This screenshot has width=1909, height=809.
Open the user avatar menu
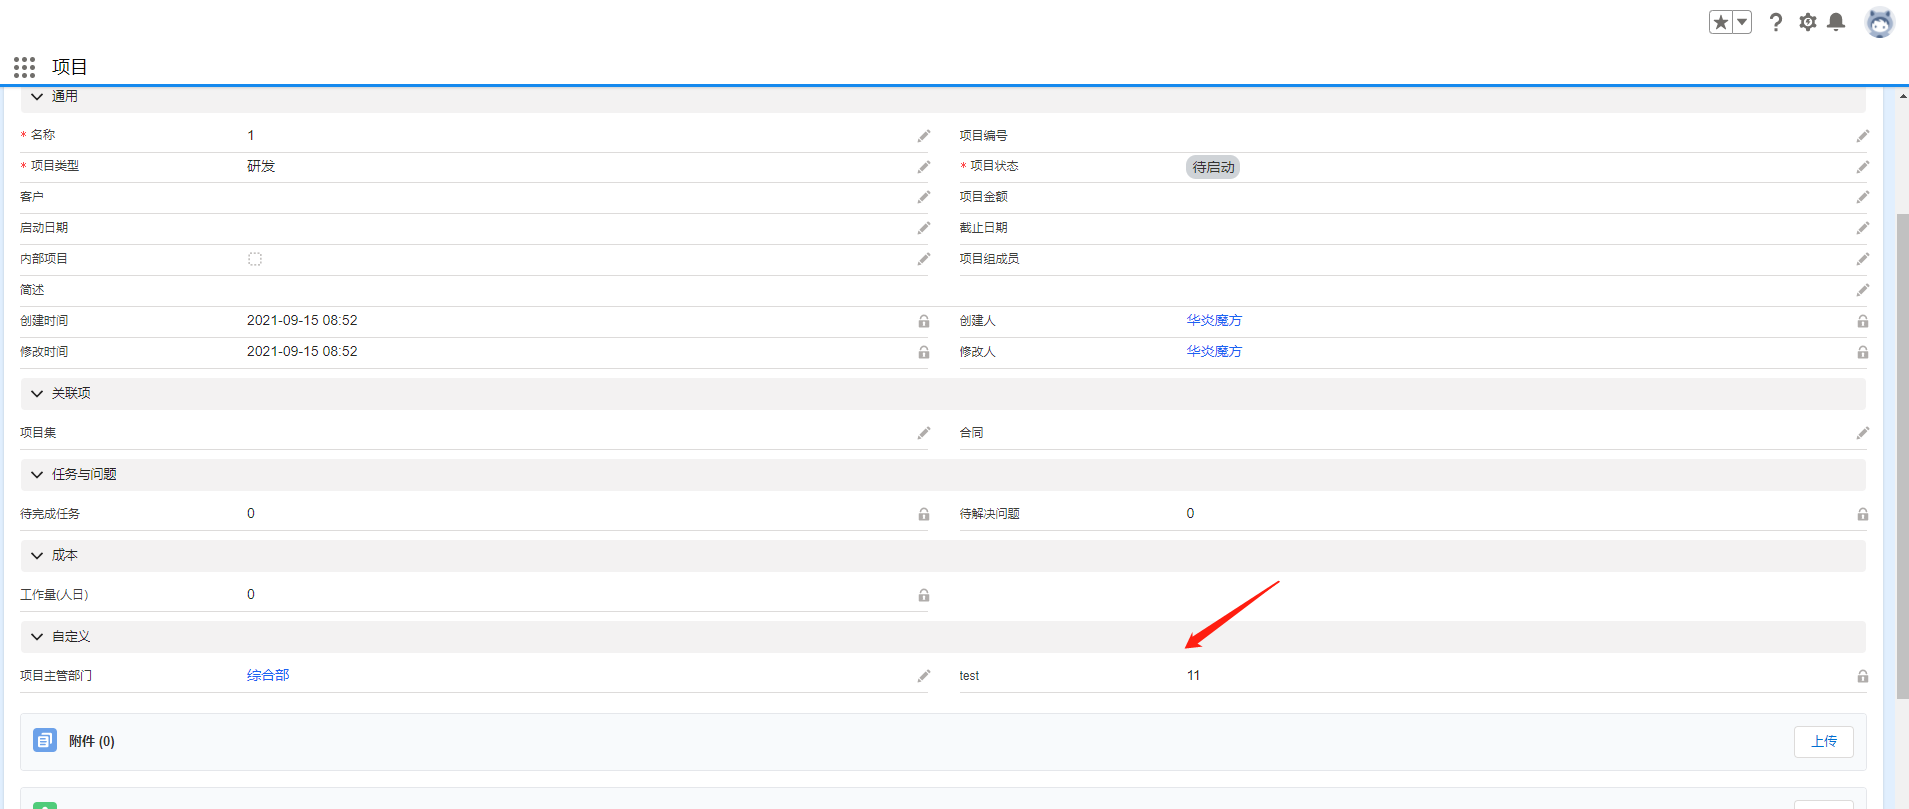tap(1880, 22)
